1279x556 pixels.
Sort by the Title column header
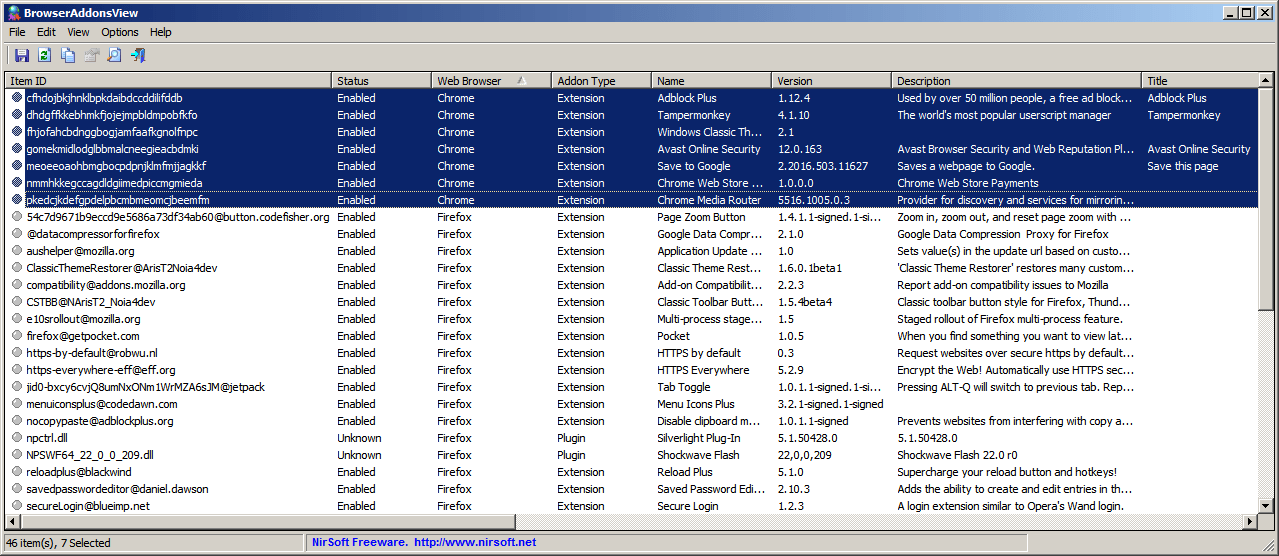point(1199,81)
